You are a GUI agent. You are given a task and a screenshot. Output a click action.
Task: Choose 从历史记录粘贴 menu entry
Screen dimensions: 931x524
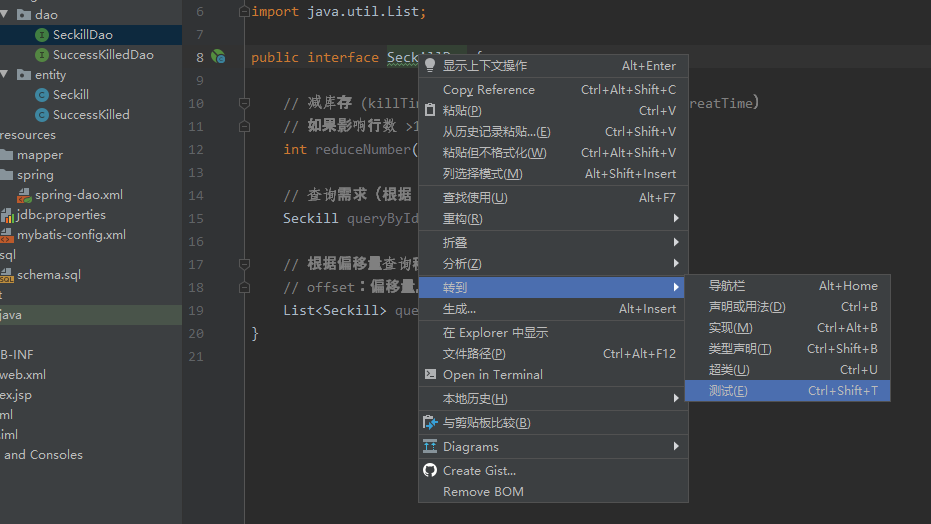pyautogui.click(x=553, y=132)
